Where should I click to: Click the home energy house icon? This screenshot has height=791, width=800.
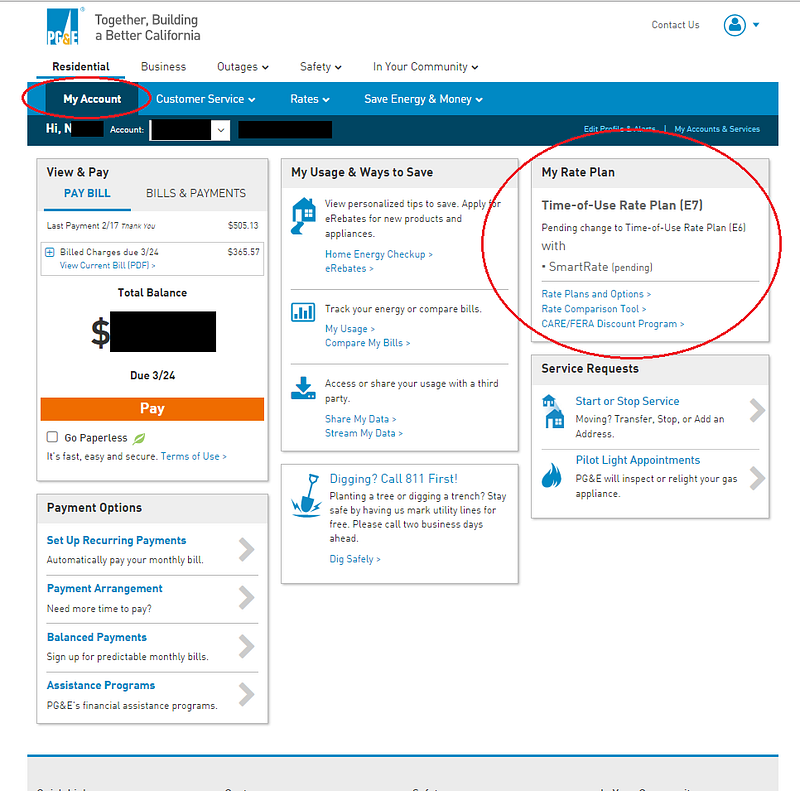303,215
